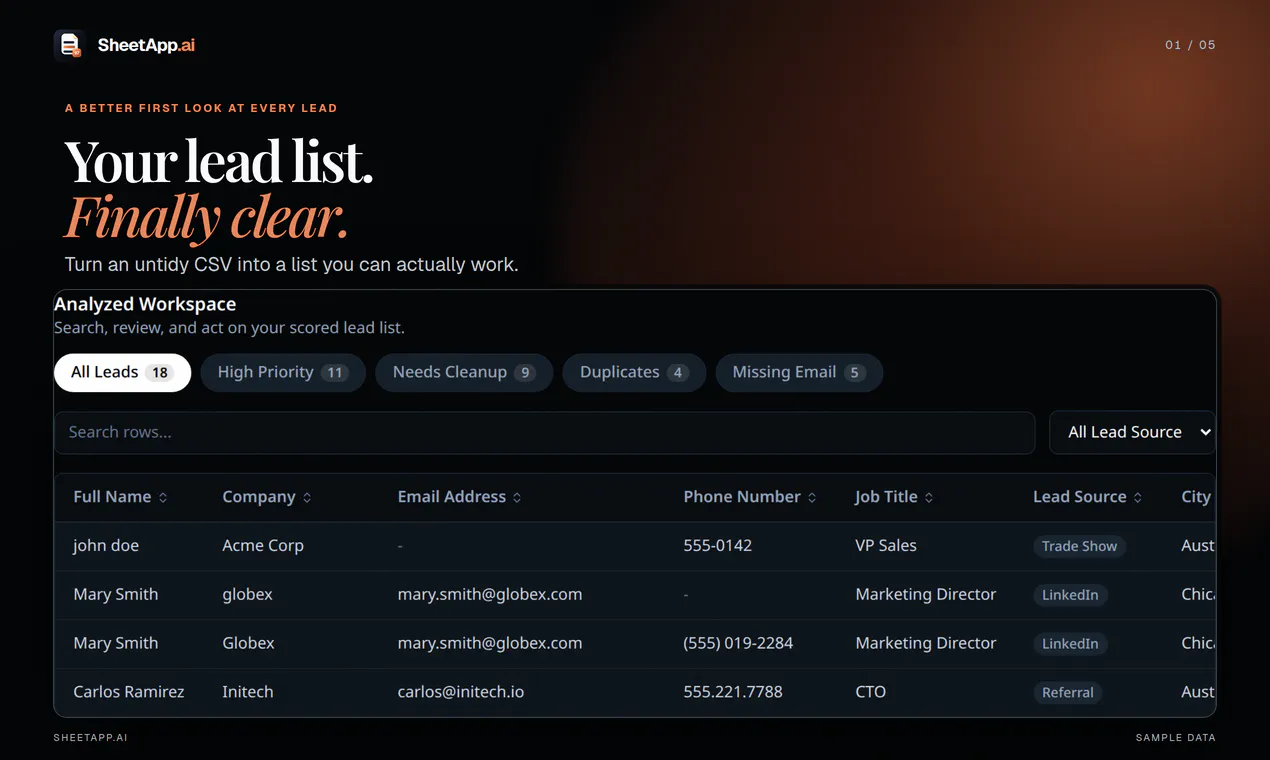
Task: Click the Trade Show source tag
Action: tap(1079, 546)
